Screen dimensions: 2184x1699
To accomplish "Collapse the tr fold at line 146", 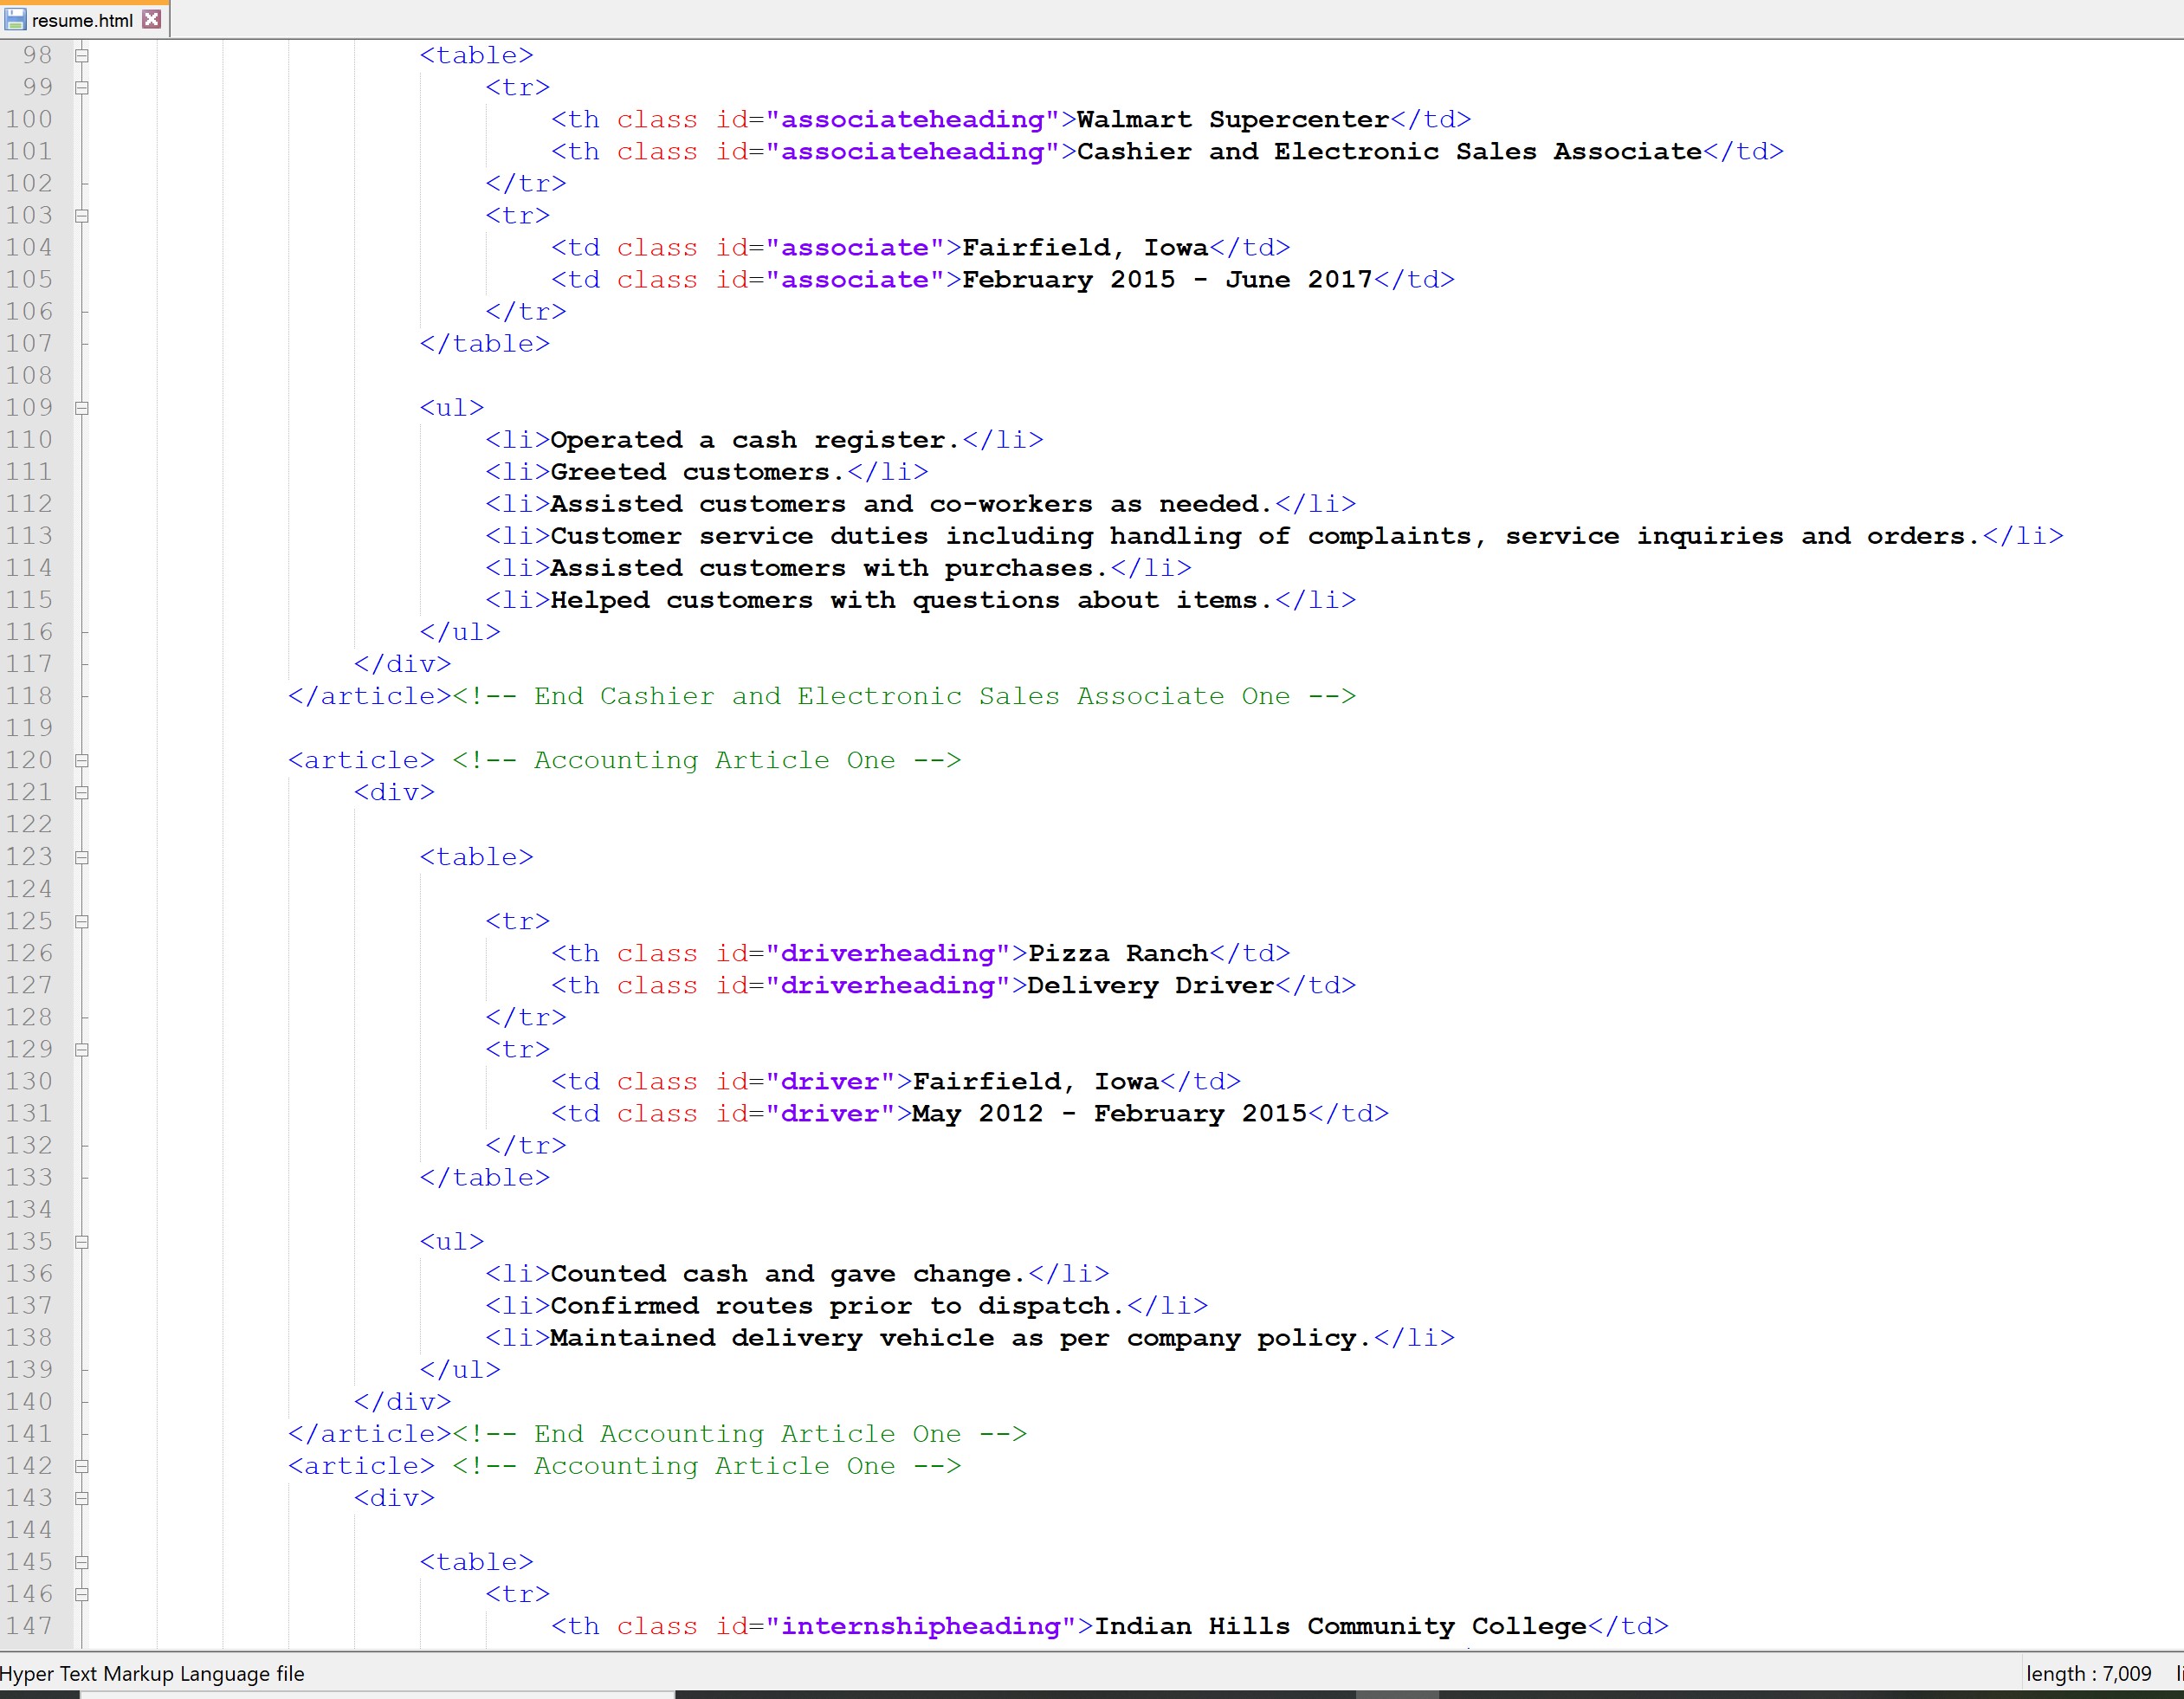I will tap(82, 1595).
